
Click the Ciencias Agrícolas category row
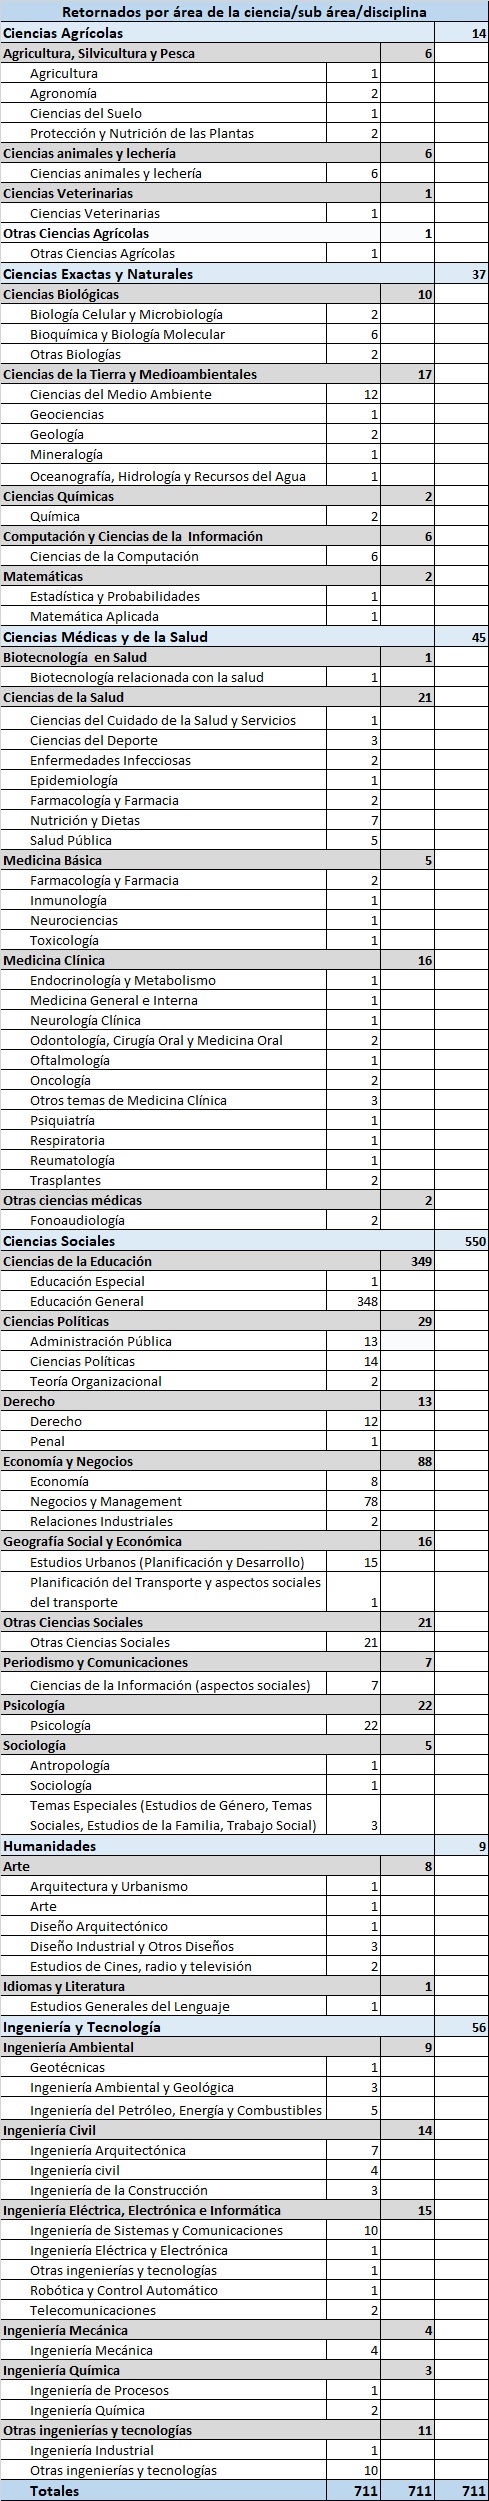click(244, 33)
